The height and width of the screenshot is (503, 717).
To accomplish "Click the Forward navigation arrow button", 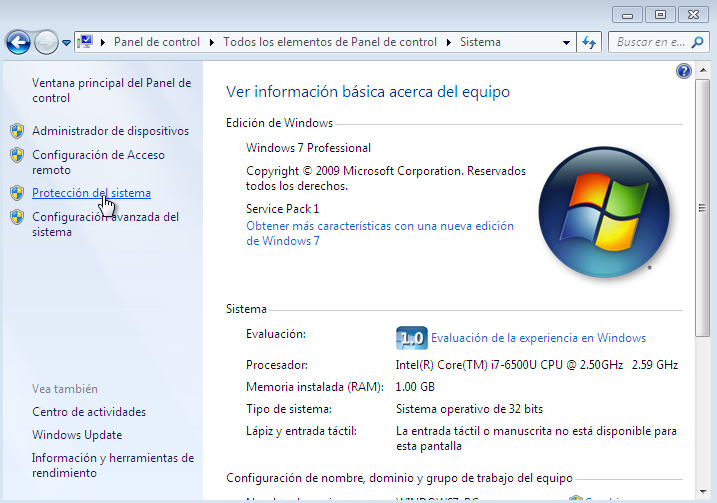I will click(x=46, y=43).
